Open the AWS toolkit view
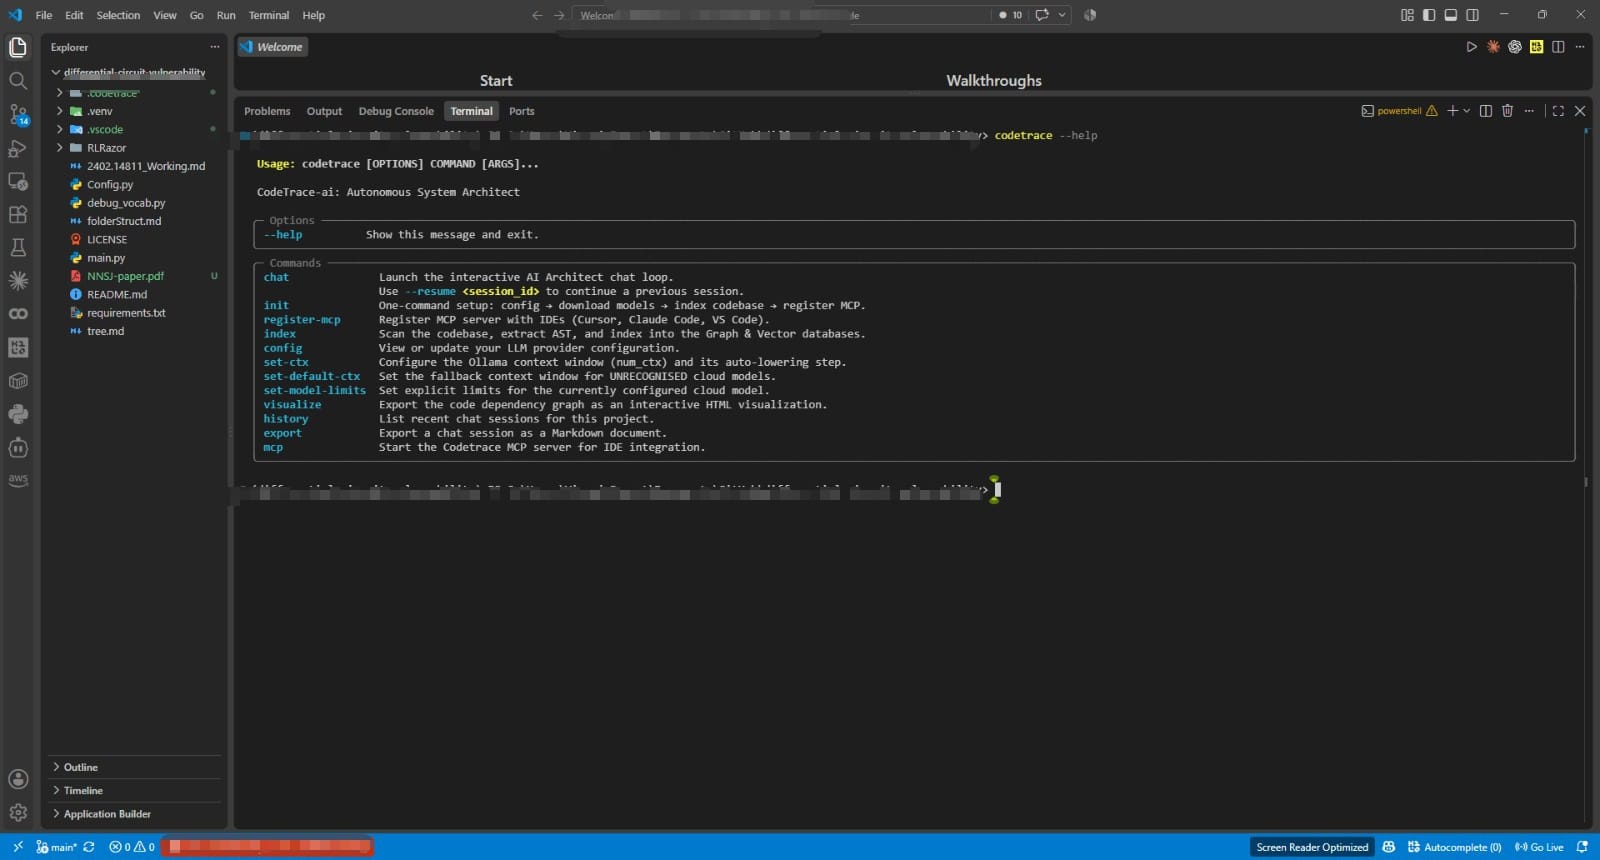Viewport: 1600px width, 860px height. click(18, 480)
